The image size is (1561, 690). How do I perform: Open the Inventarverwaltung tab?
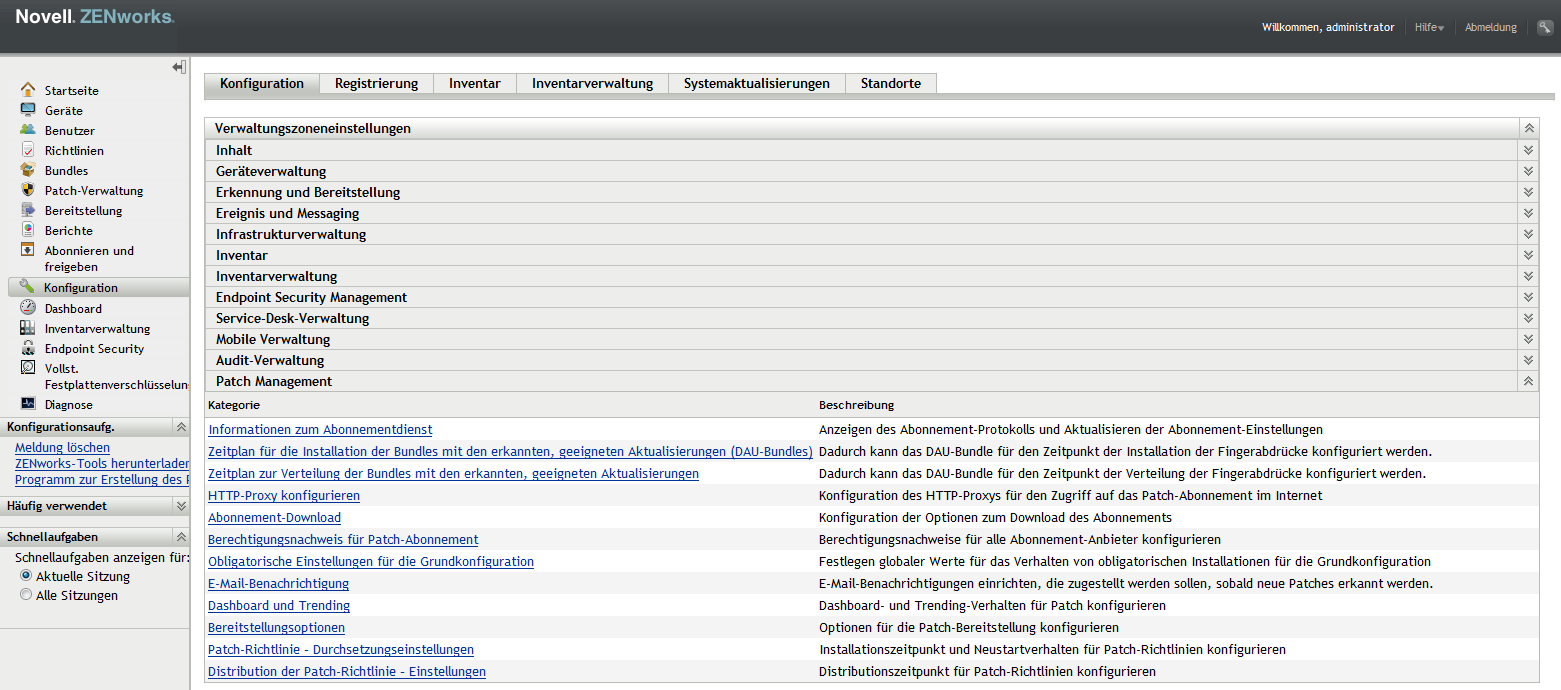(x=592, y=83)
